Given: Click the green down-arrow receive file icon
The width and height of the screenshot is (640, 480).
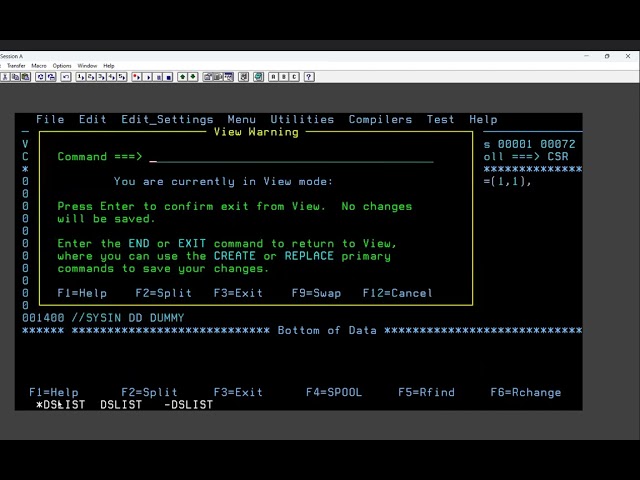Looking at the screenshot, I should click(193, 77).
